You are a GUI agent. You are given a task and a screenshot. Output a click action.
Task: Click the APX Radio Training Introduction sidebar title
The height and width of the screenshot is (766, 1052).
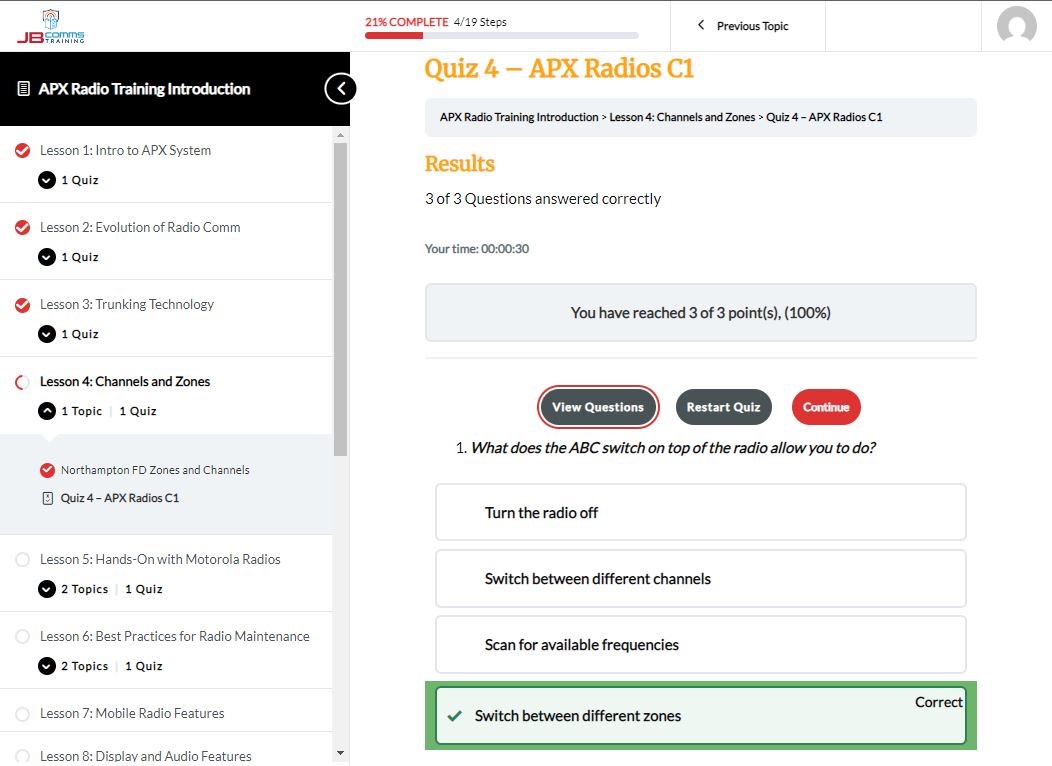pyautogui.click(x=144, y=89)
